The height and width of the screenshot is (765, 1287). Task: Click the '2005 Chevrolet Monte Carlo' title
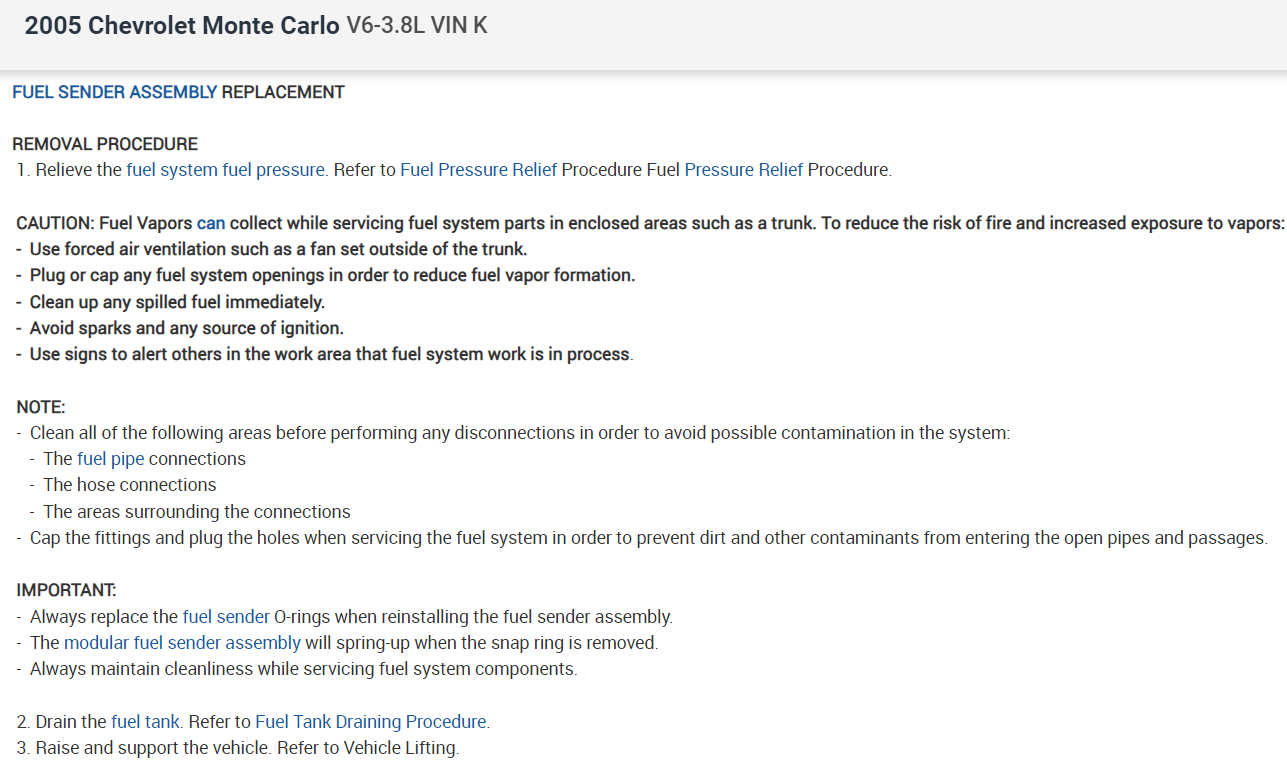[182, 26]
